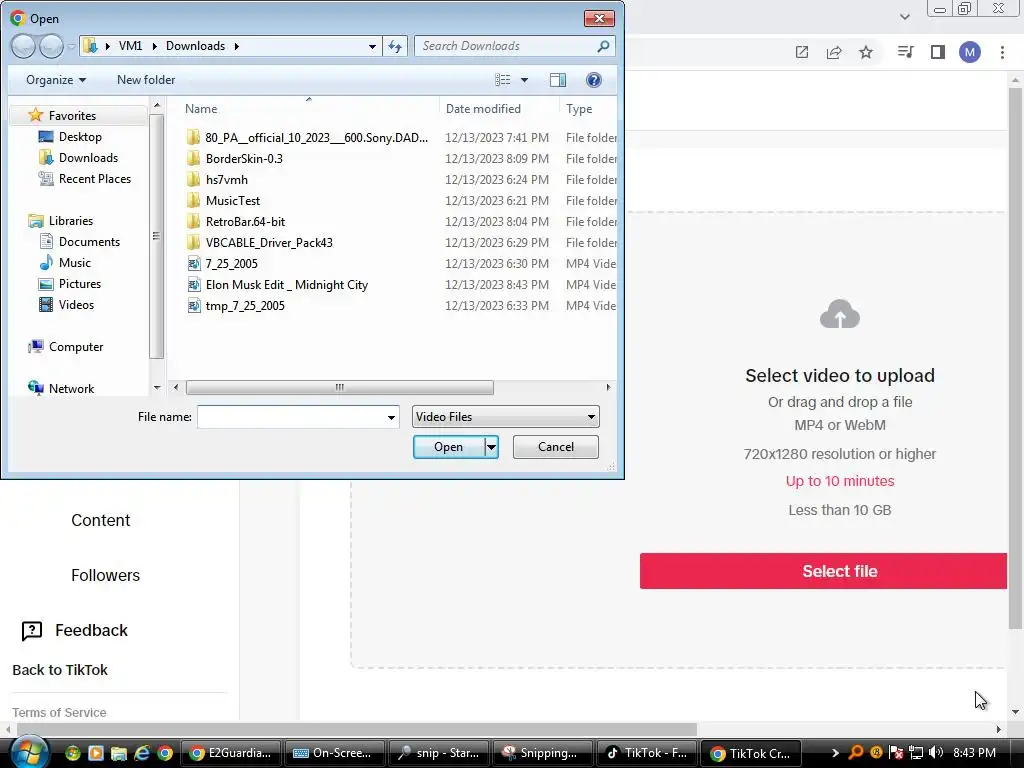
Task: Click the TikTok page horizontal scrollbar
Action: [357, 729]
